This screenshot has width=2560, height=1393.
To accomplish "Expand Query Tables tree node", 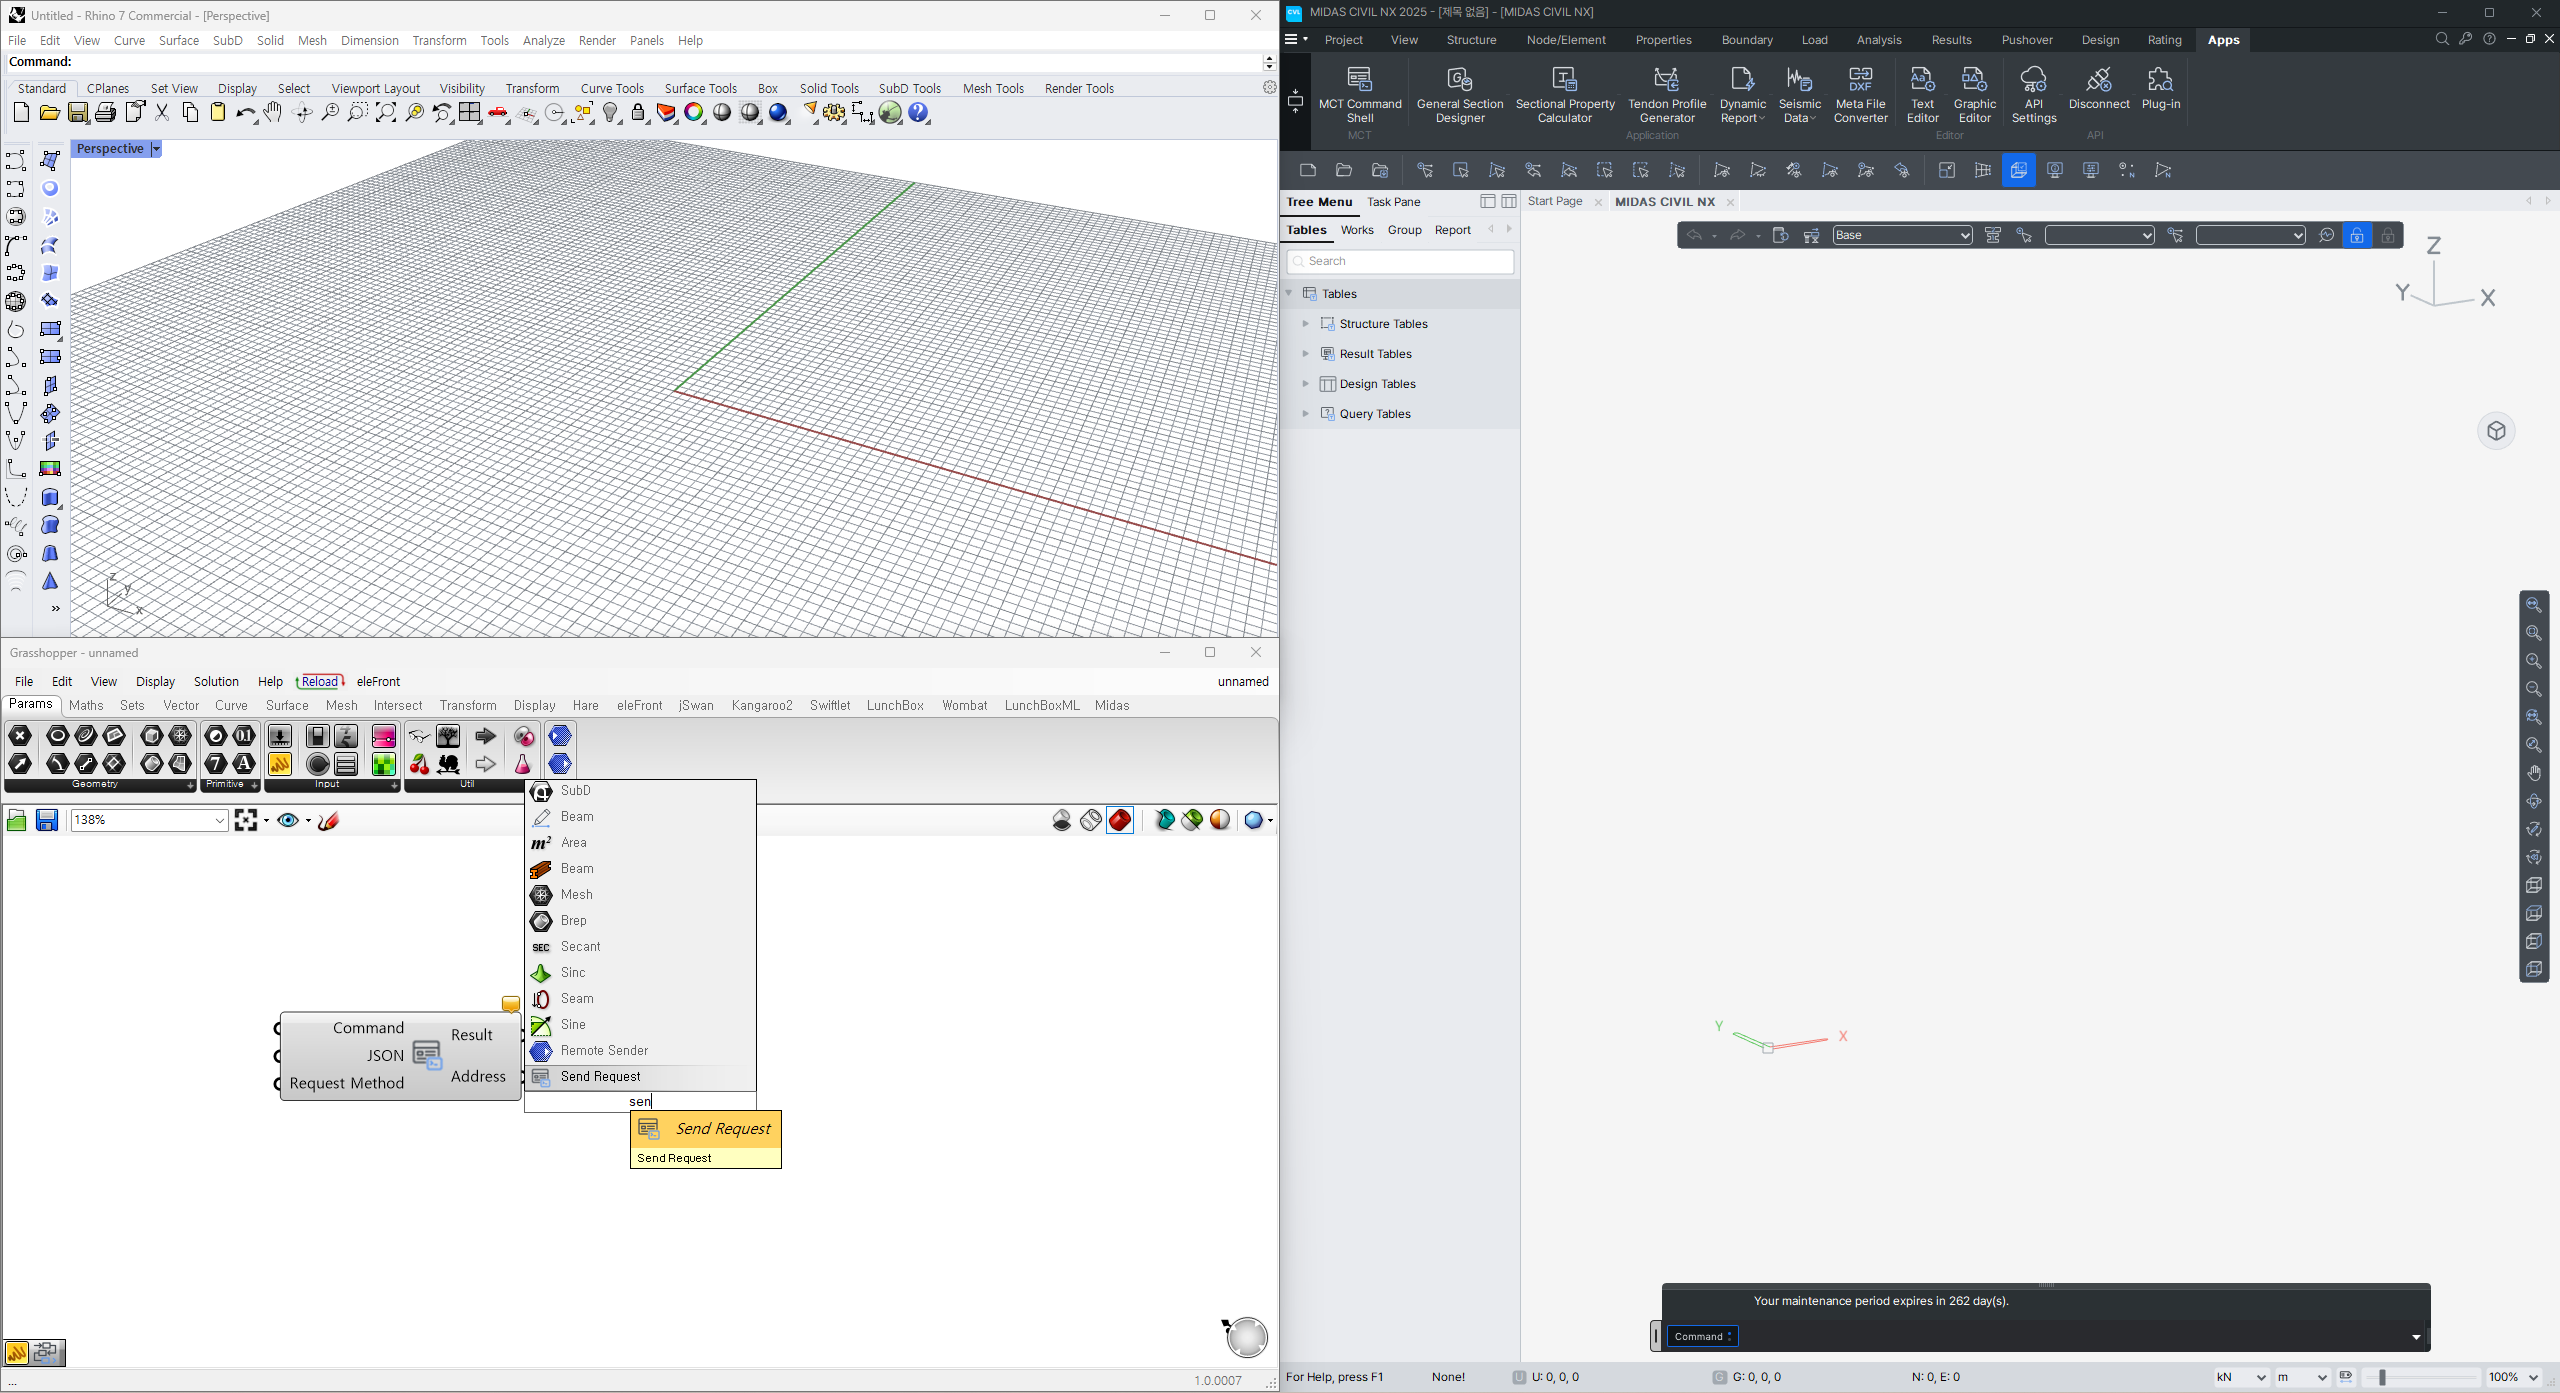I will pos(1305,414).
